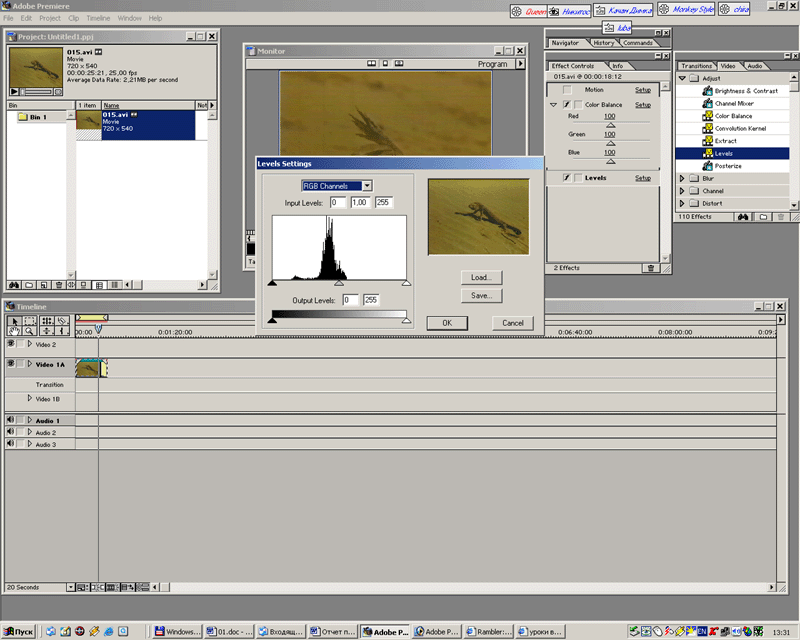Select the arrow Selection tool in Timeline
Viewport: 800px width, 640px height.
(x=14, y=320)
